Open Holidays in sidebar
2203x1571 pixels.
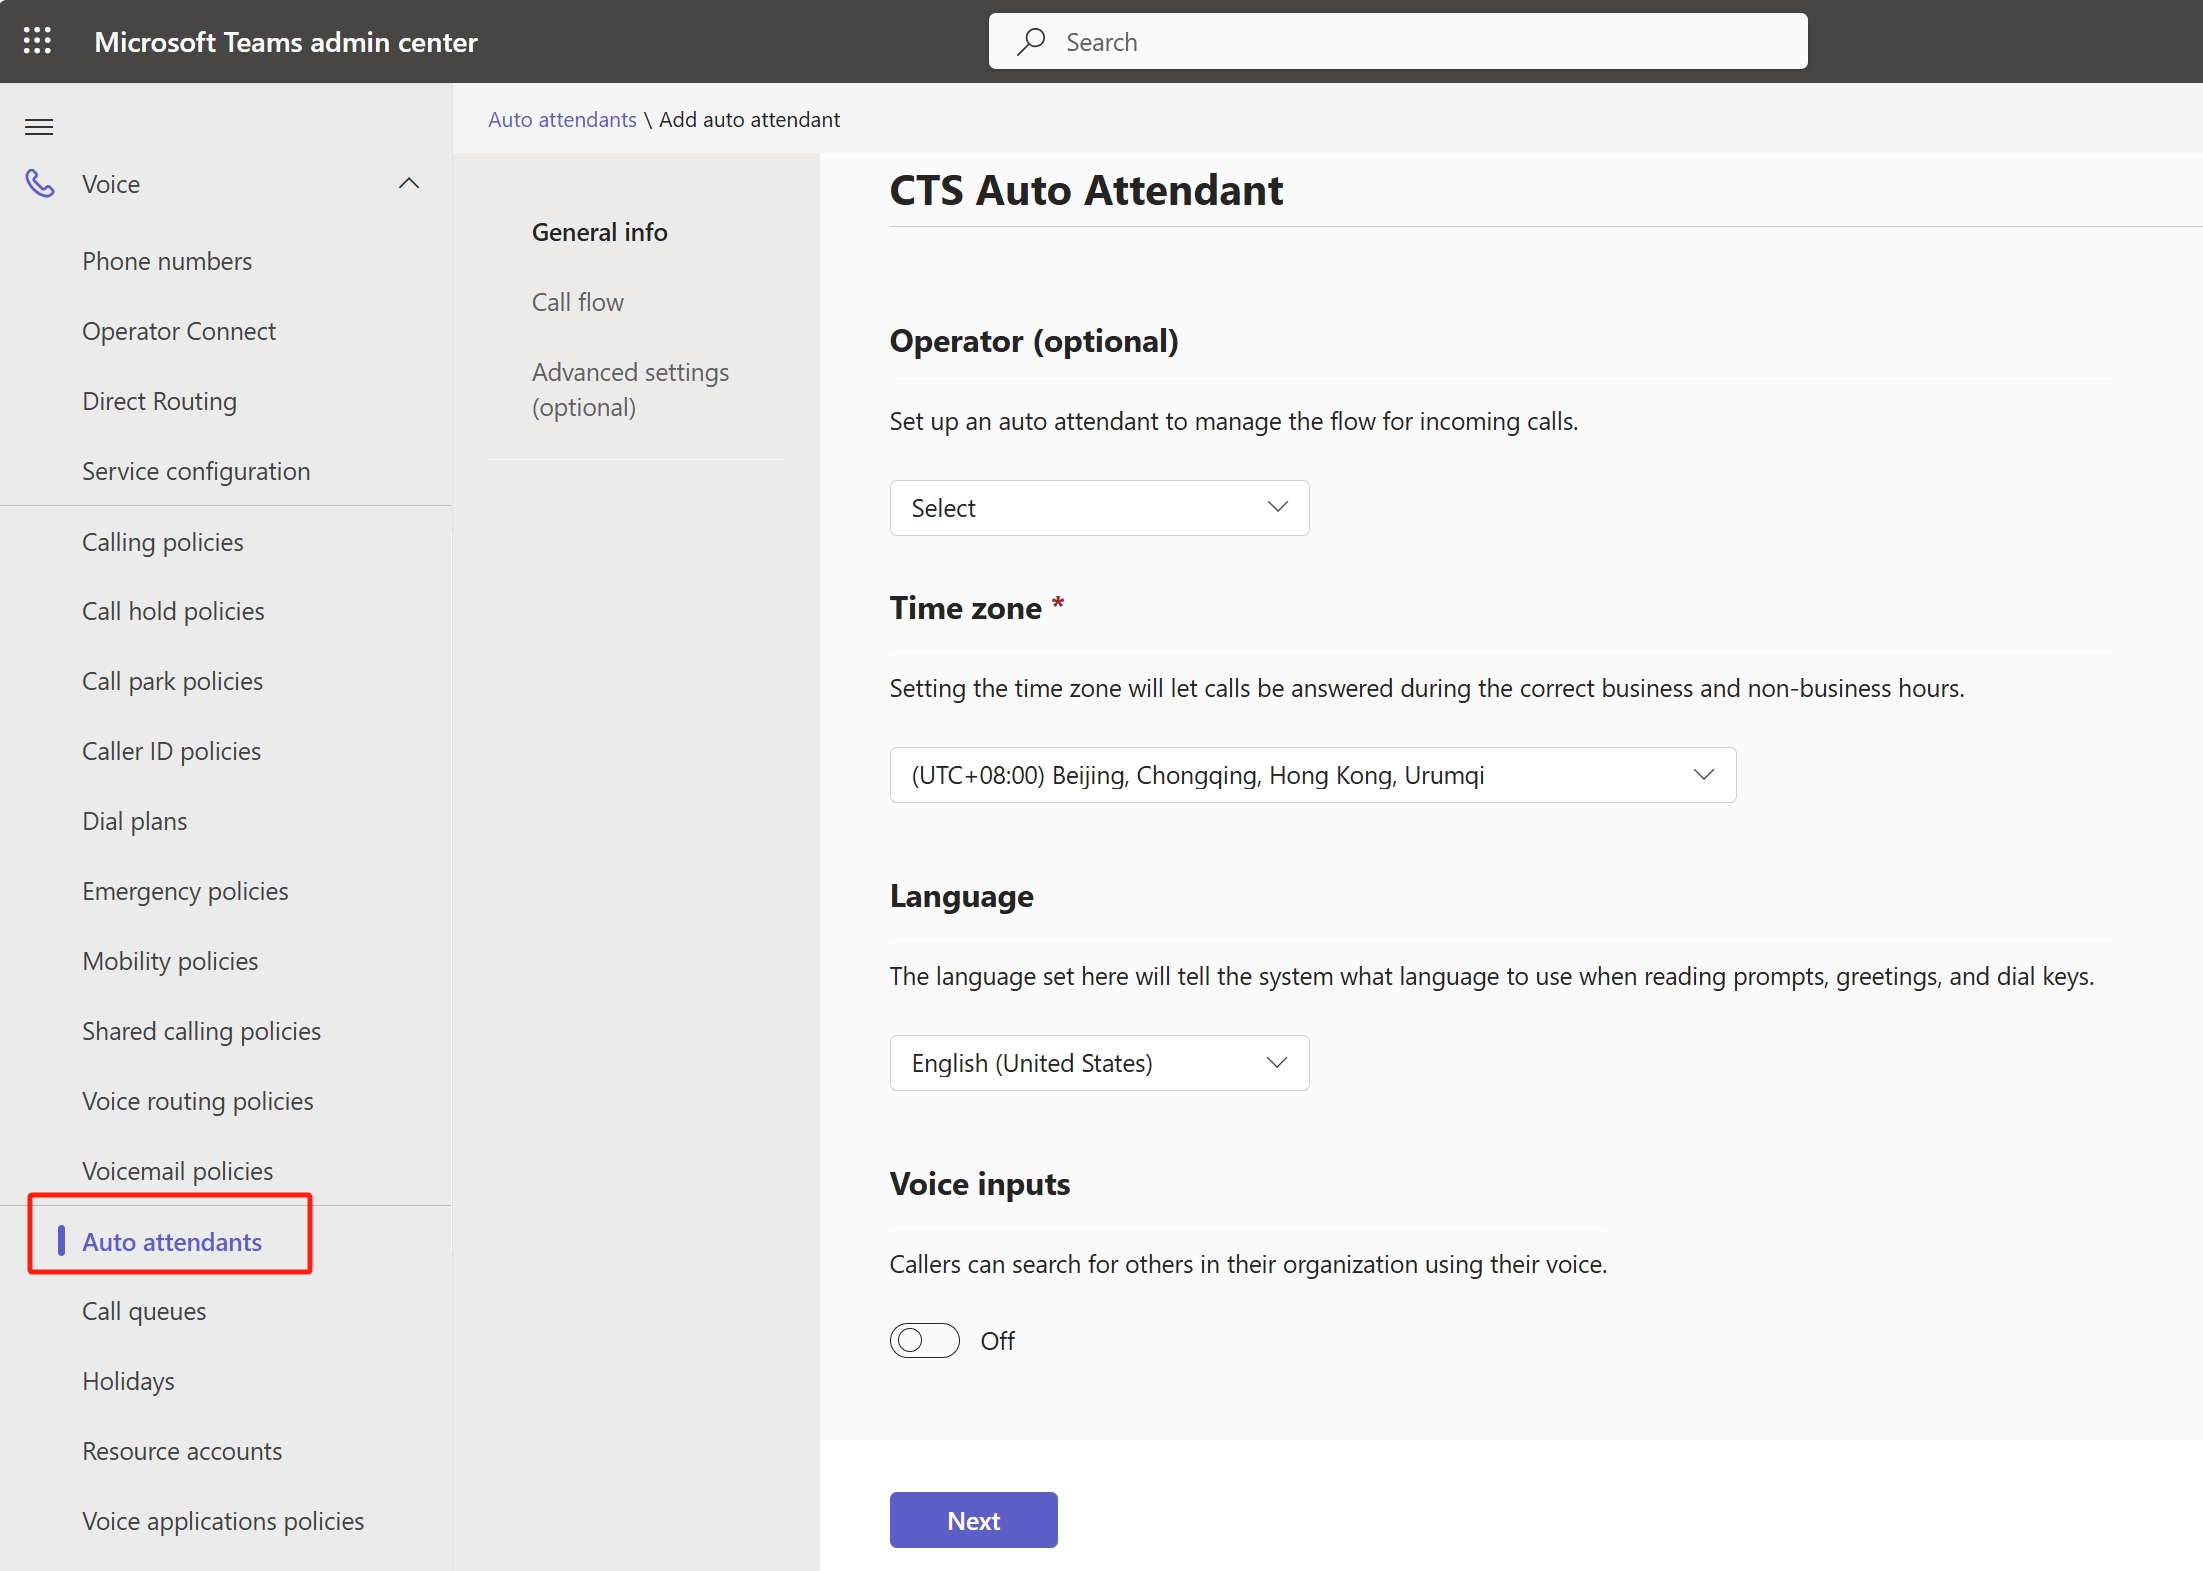click(128, 1381)
